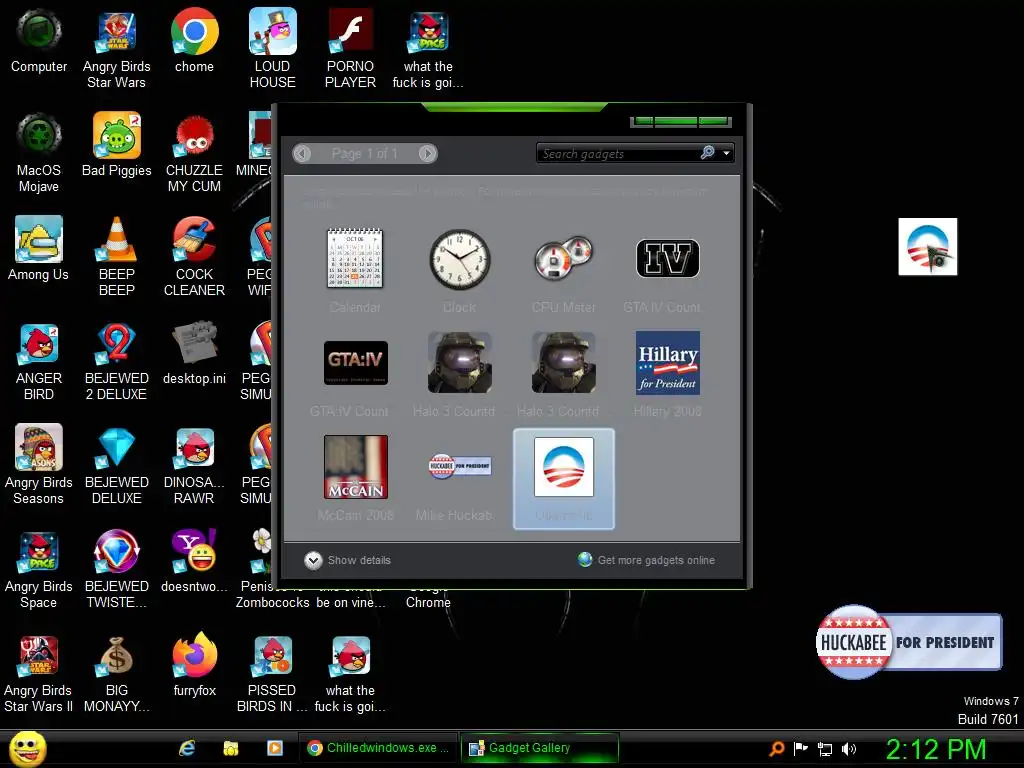Open the volume speaker tray icon
This screenshot has height=768, width=1024.
[x=849, y=749]
